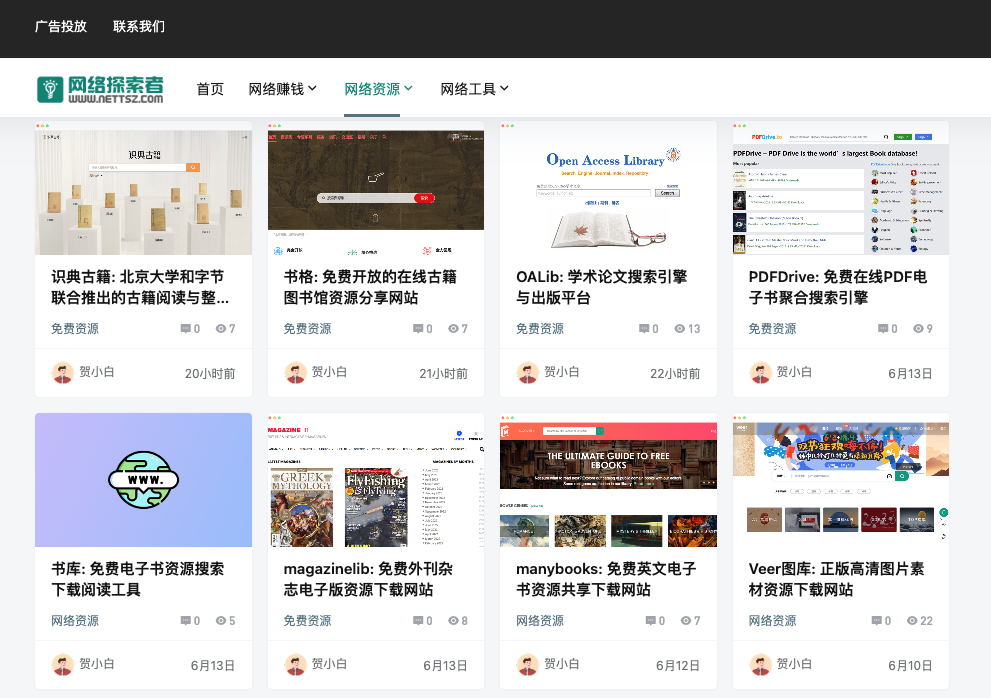Open the magazinelib article thumbnail
Screen dimensions: 991x698
[376, 480]
